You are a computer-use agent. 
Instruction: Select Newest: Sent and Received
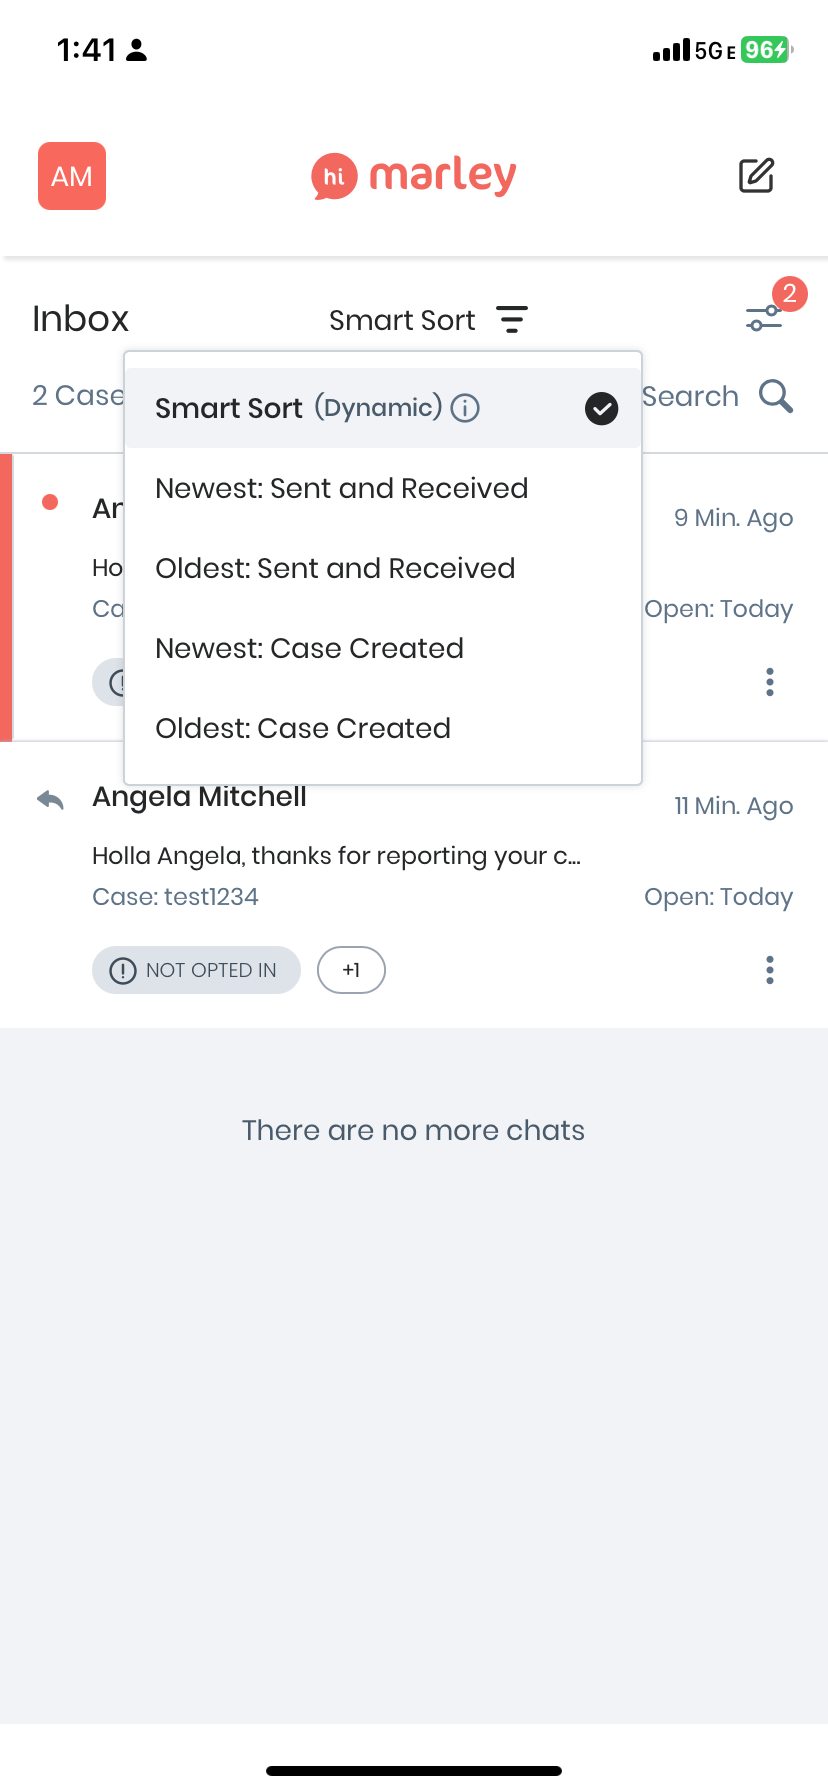[341, 488]
